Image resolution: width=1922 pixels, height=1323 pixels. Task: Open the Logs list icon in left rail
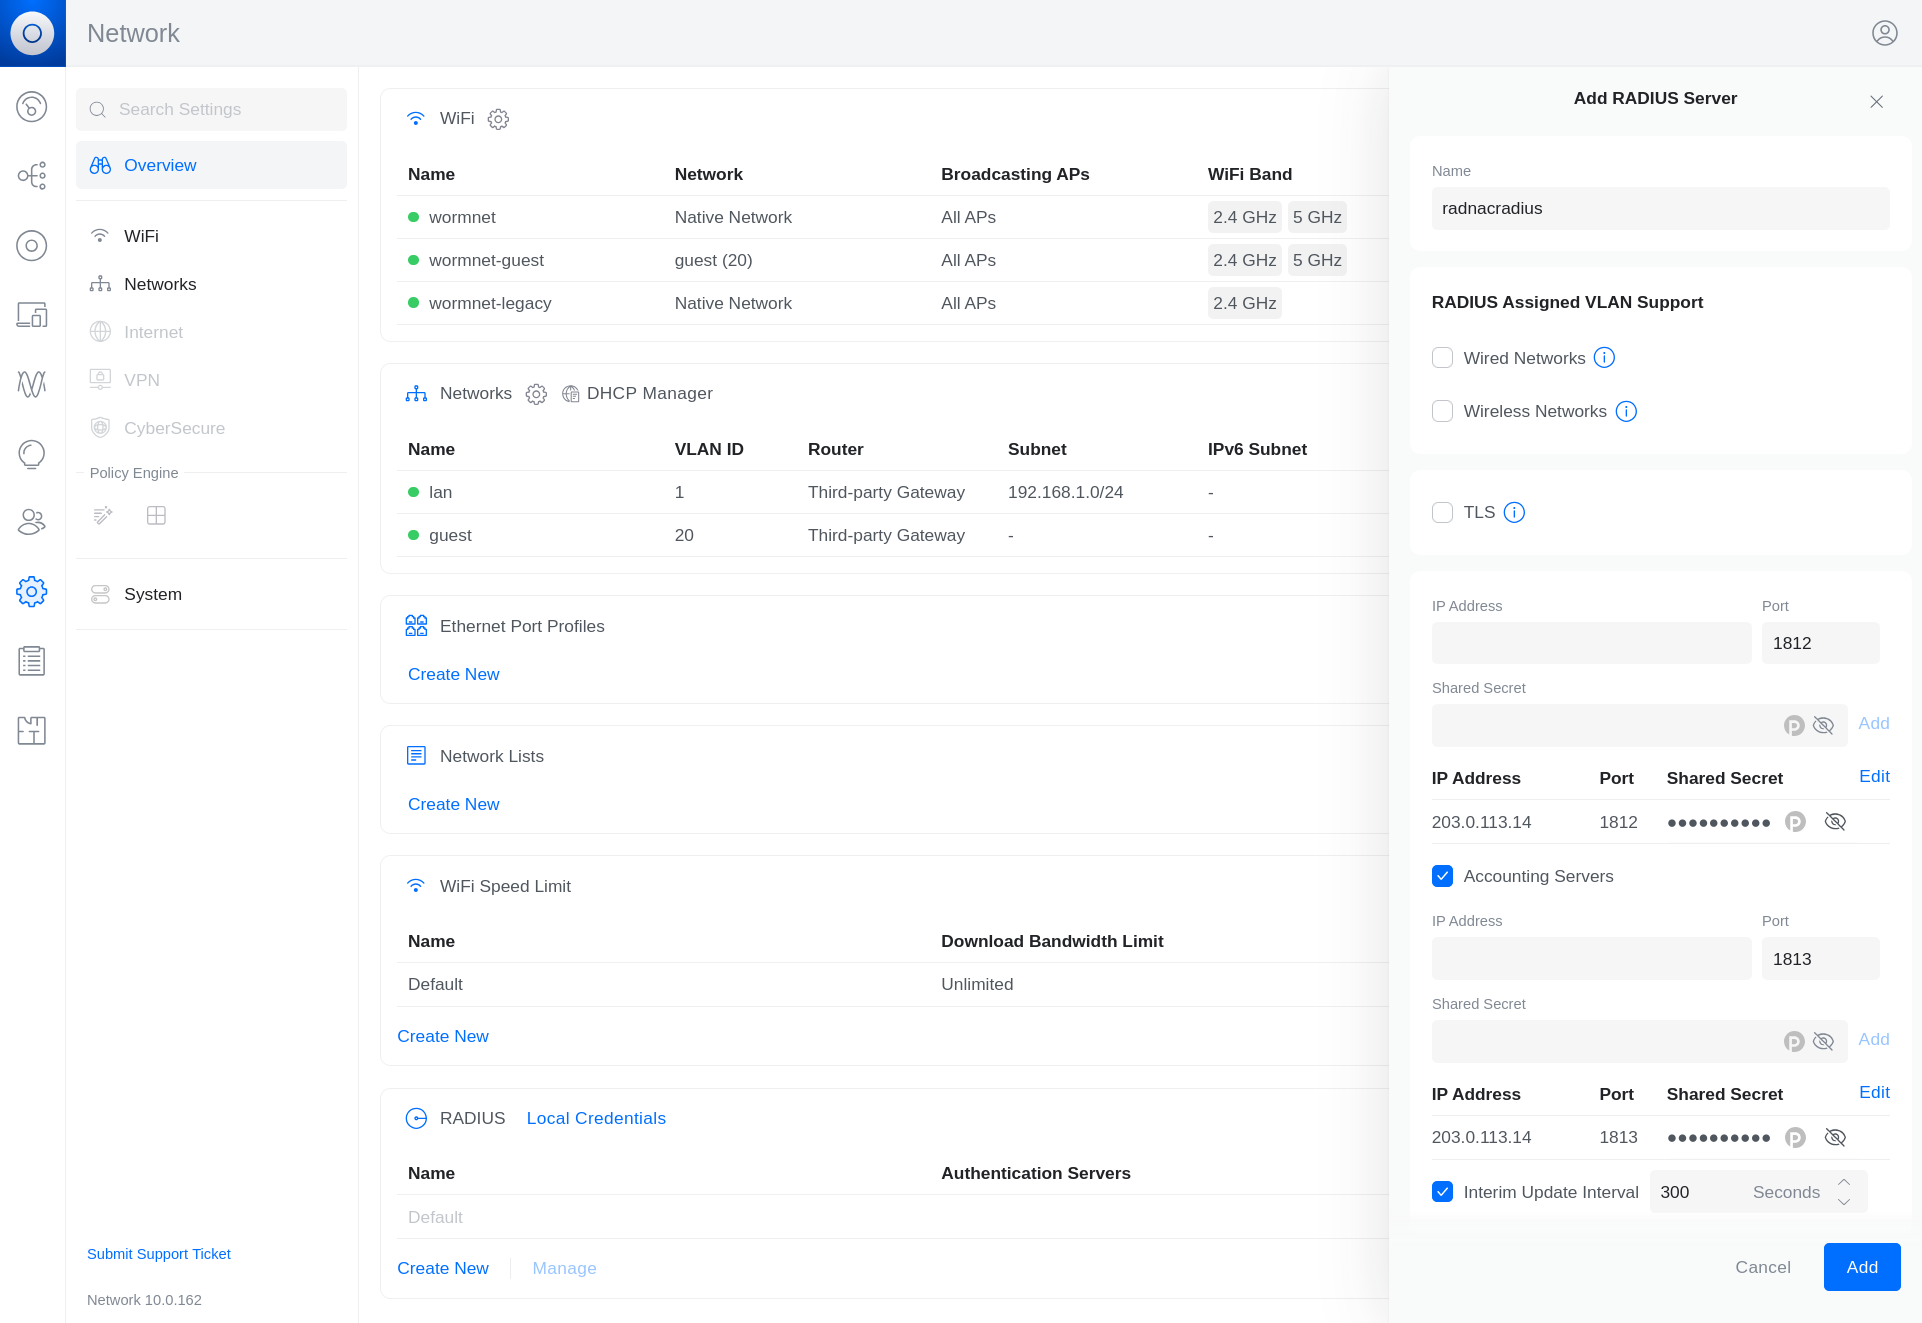coord(32,661)
